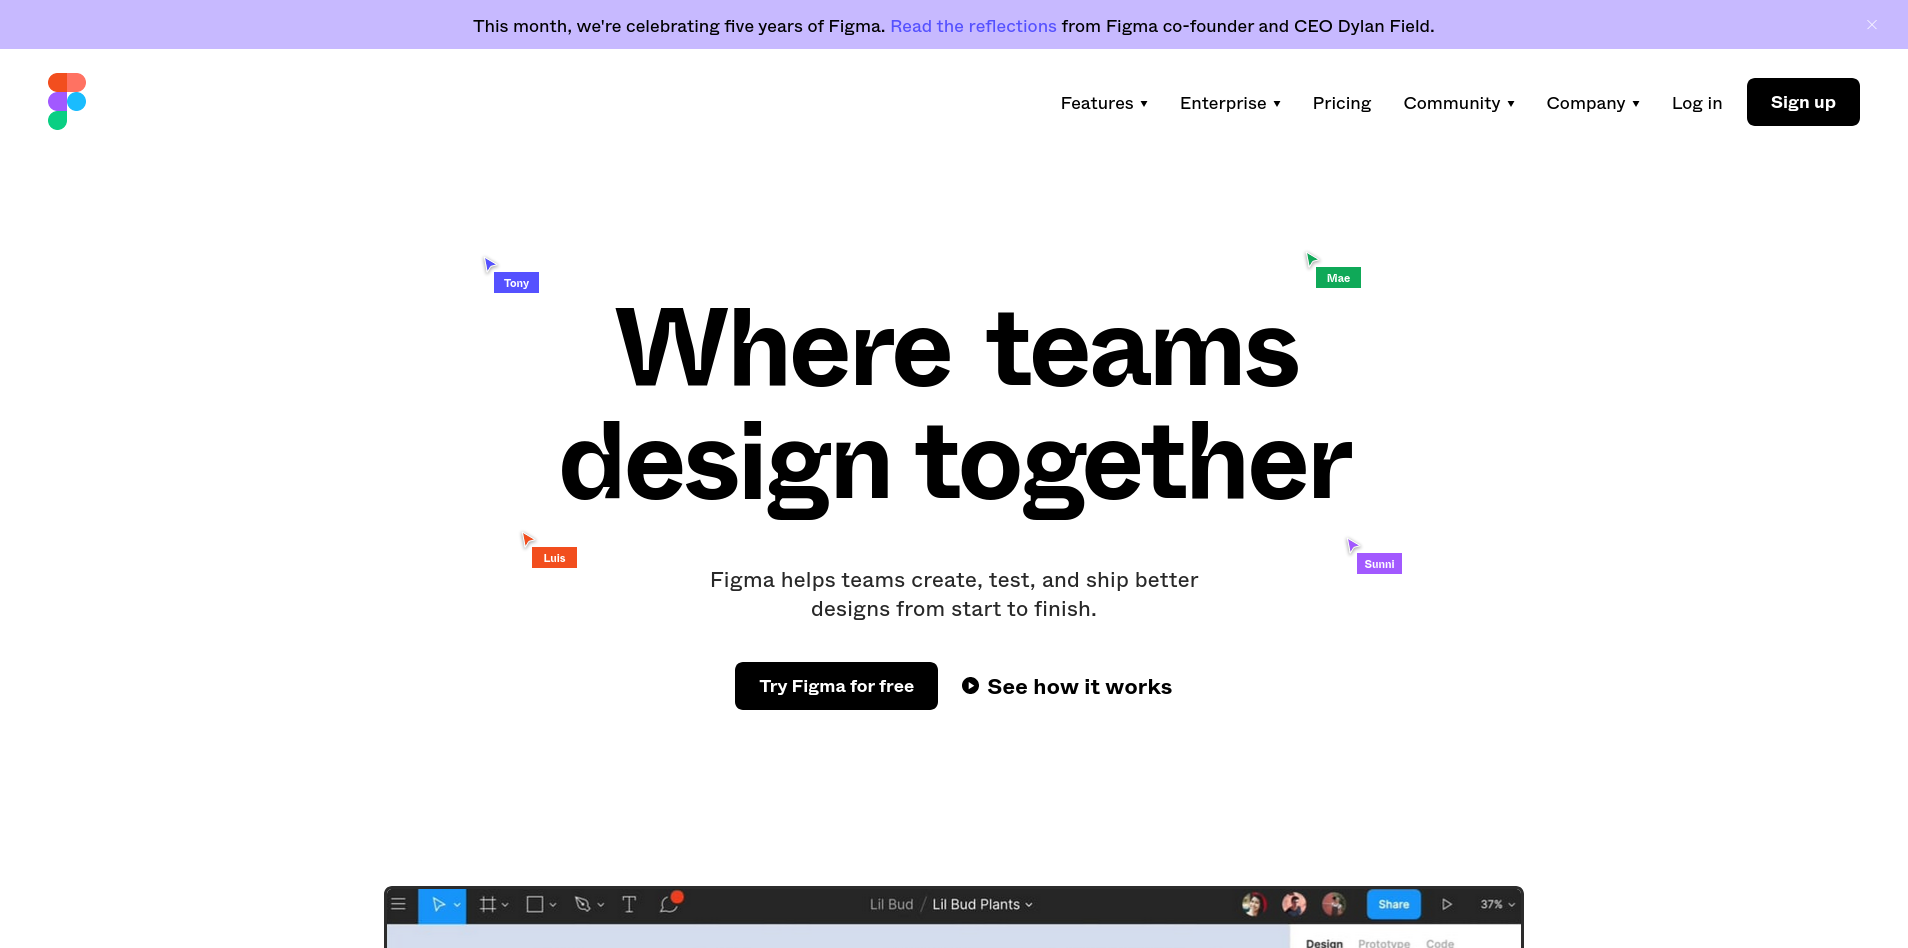
Task: Open the 'Read the reflections' link
Action: (973, 26)
